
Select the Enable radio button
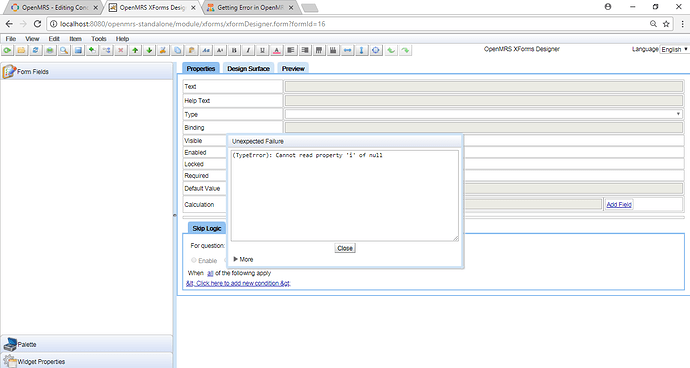pos(194,260)
